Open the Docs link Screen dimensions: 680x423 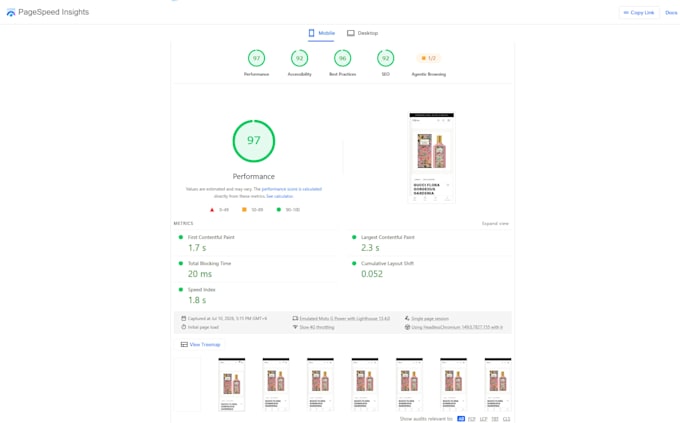(671, 13)
